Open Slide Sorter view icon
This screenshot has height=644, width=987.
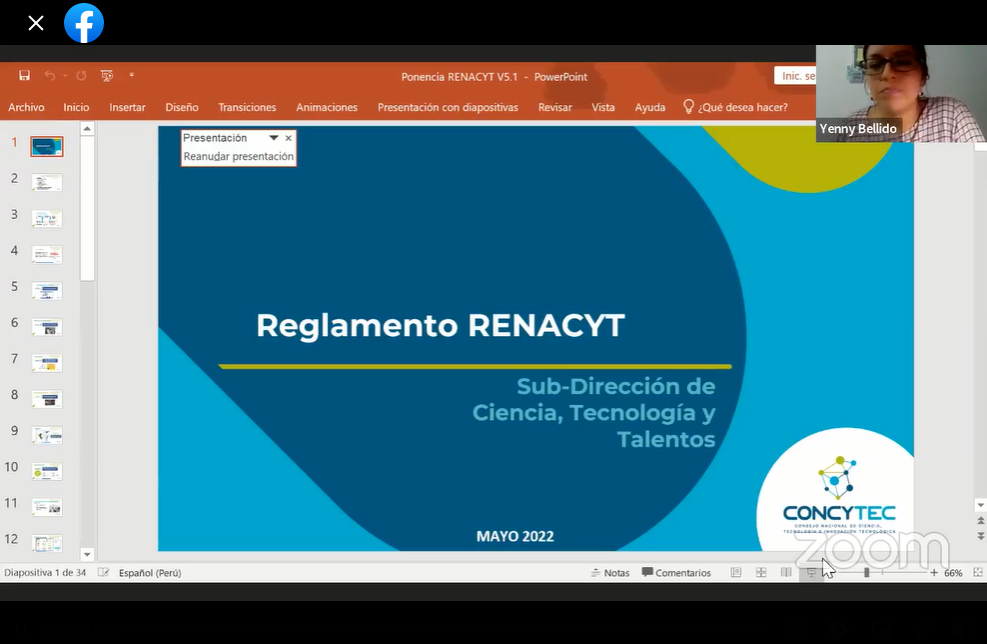[761, 573]
